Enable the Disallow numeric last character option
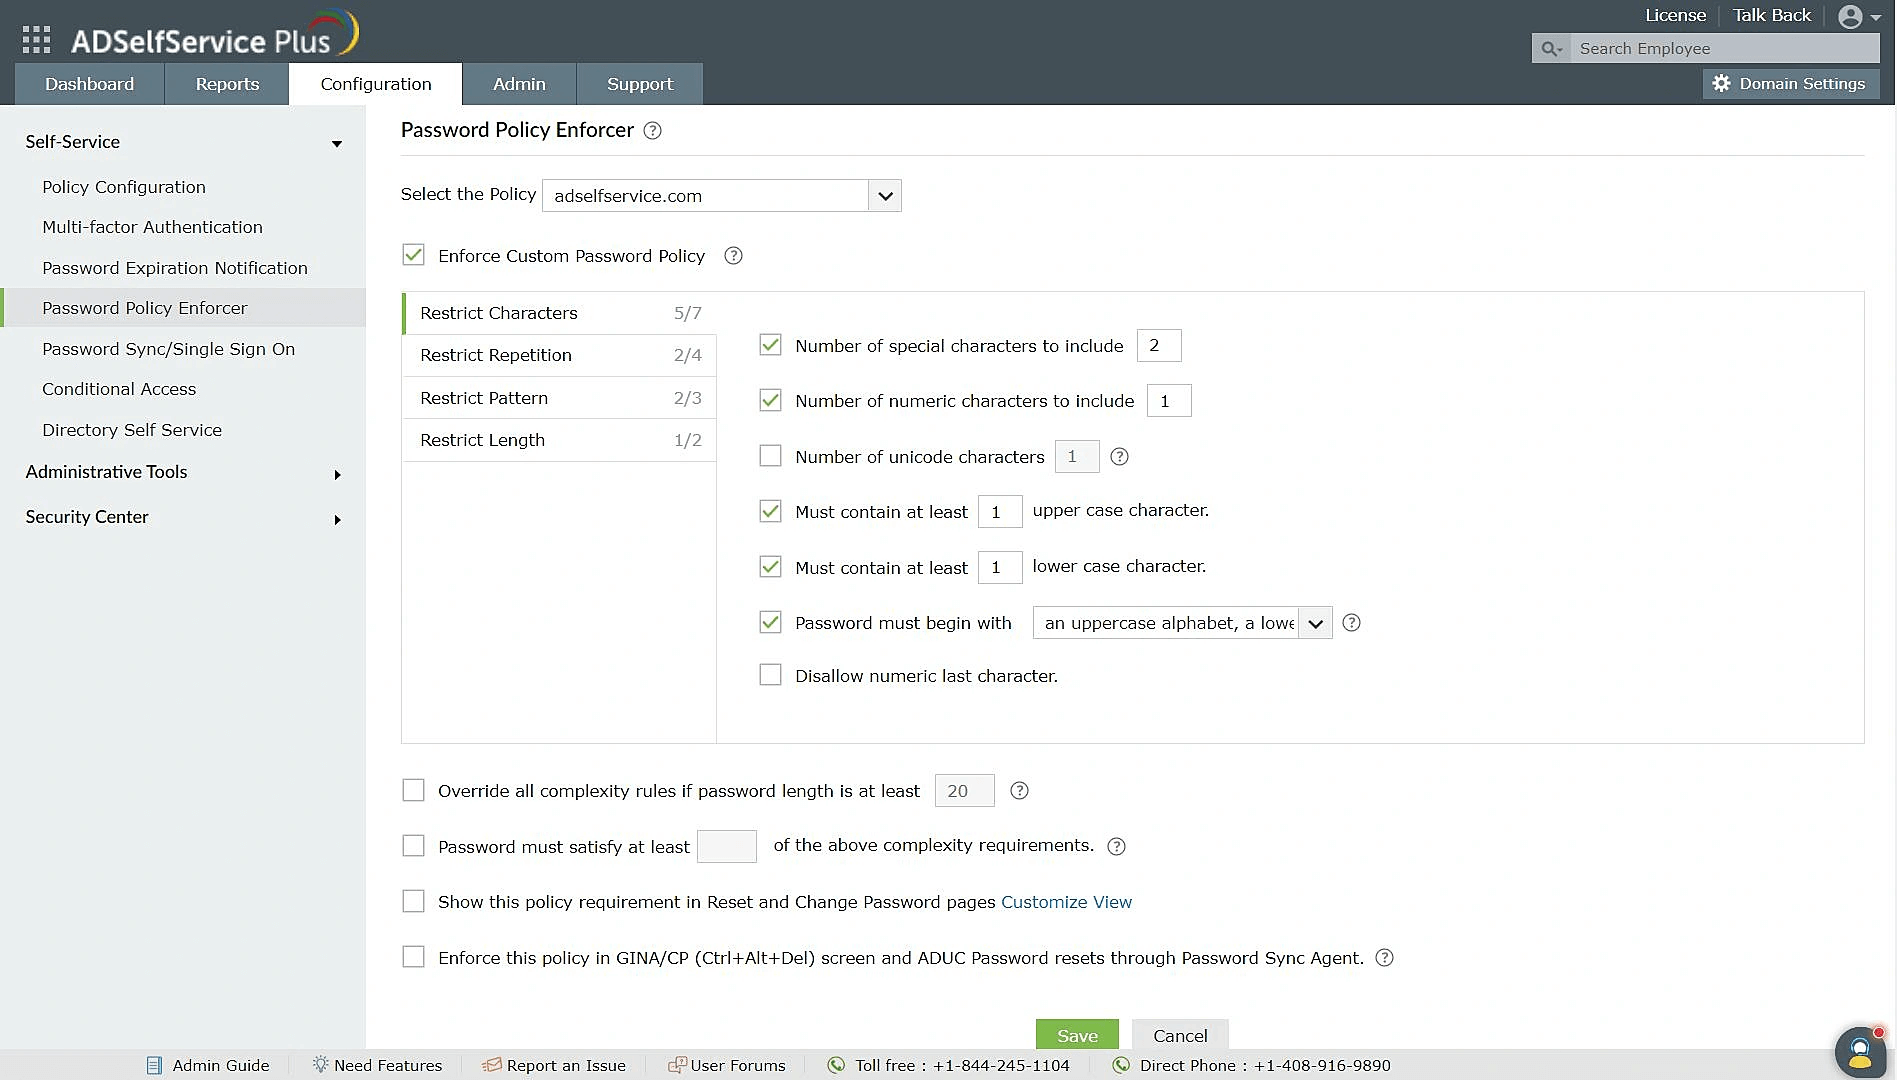This screenshot has height=1080, width=1897. (770, 674)
